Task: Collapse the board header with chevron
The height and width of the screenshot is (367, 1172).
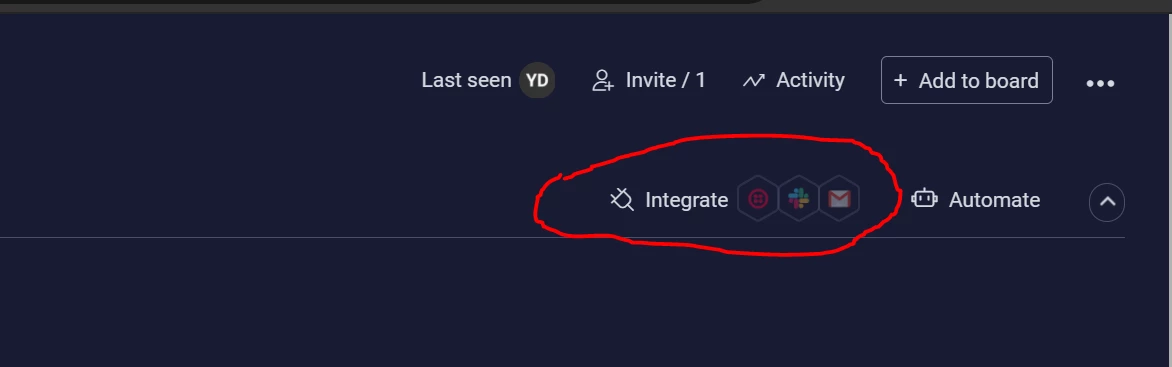Action: tap(1107, 202)
